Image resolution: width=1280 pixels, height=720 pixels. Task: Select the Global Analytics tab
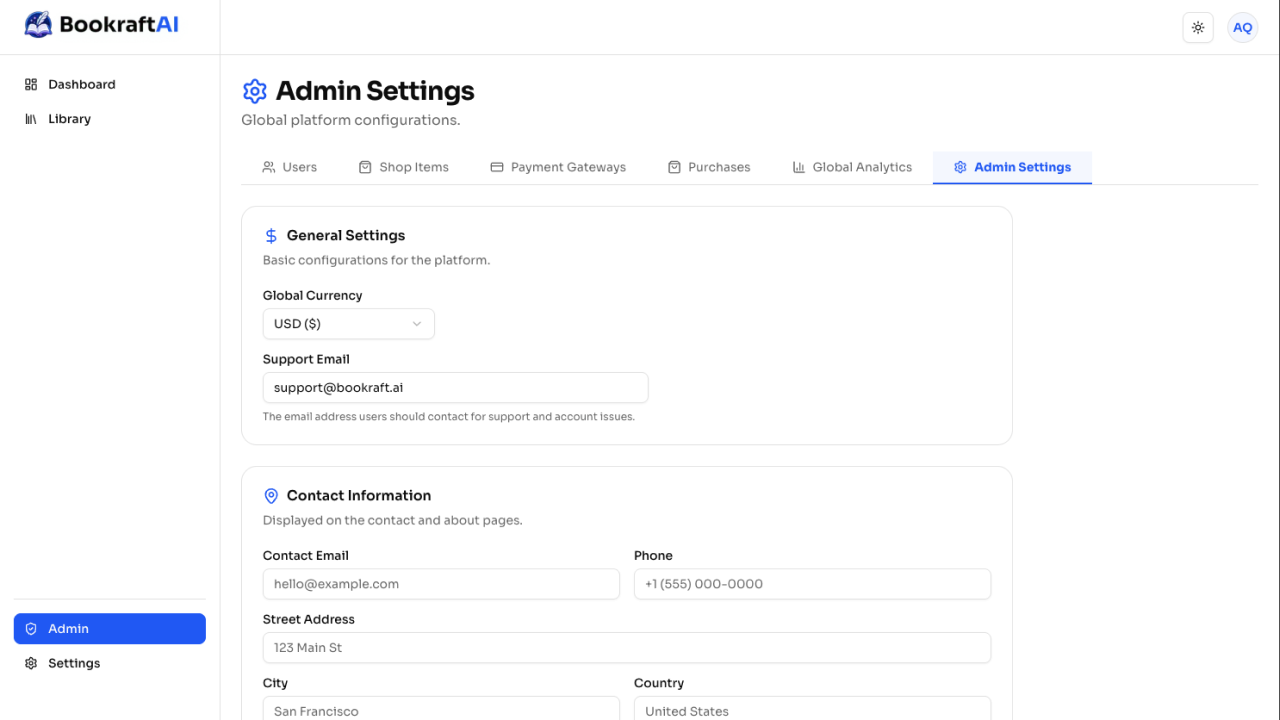[852, 167]
